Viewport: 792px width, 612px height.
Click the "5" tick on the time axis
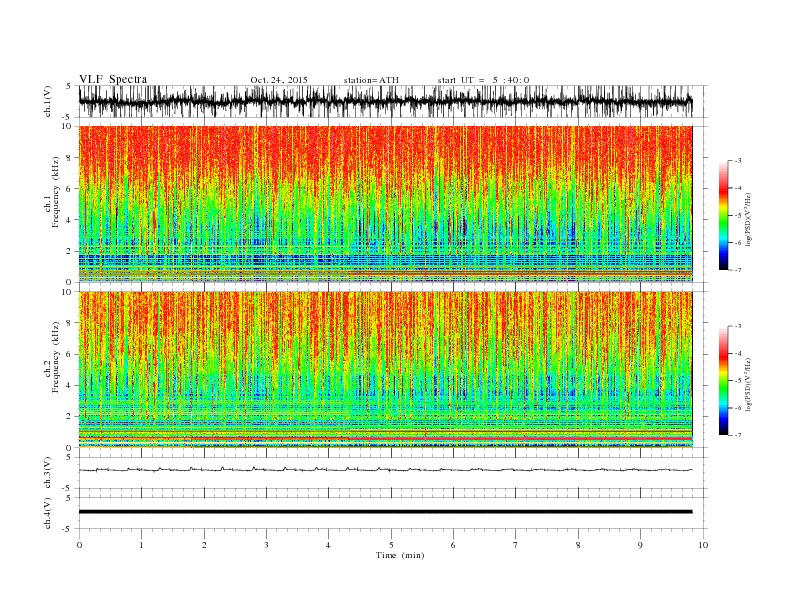tap(391, 545)
